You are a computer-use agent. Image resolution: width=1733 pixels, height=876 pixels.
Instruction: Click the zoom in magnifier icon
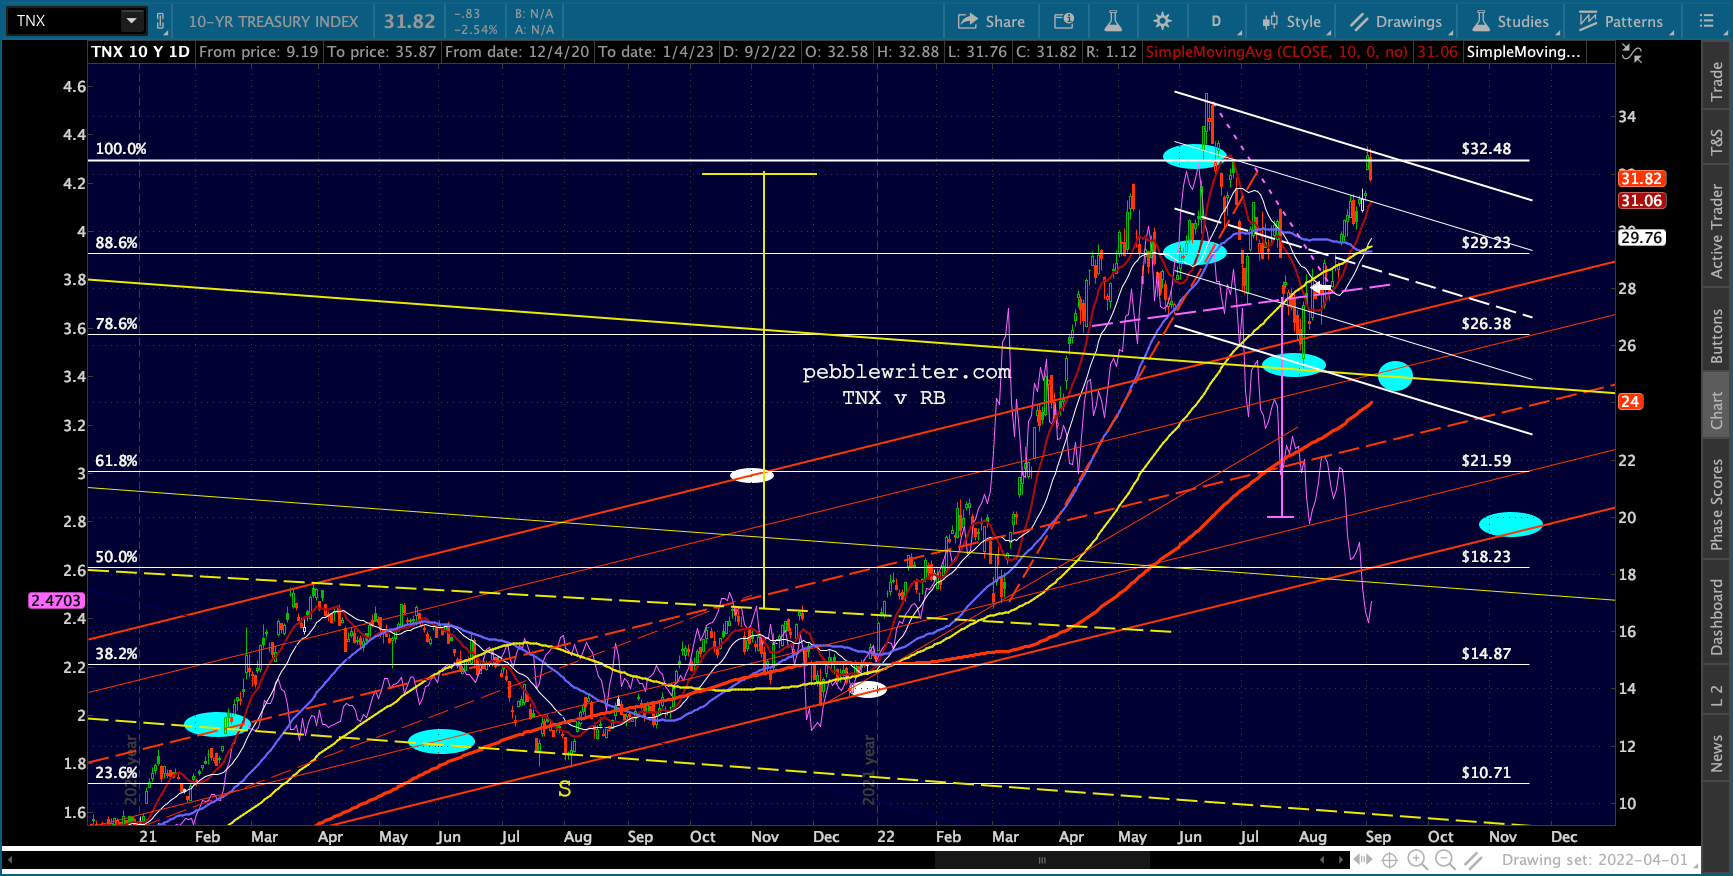point(1417,860)
